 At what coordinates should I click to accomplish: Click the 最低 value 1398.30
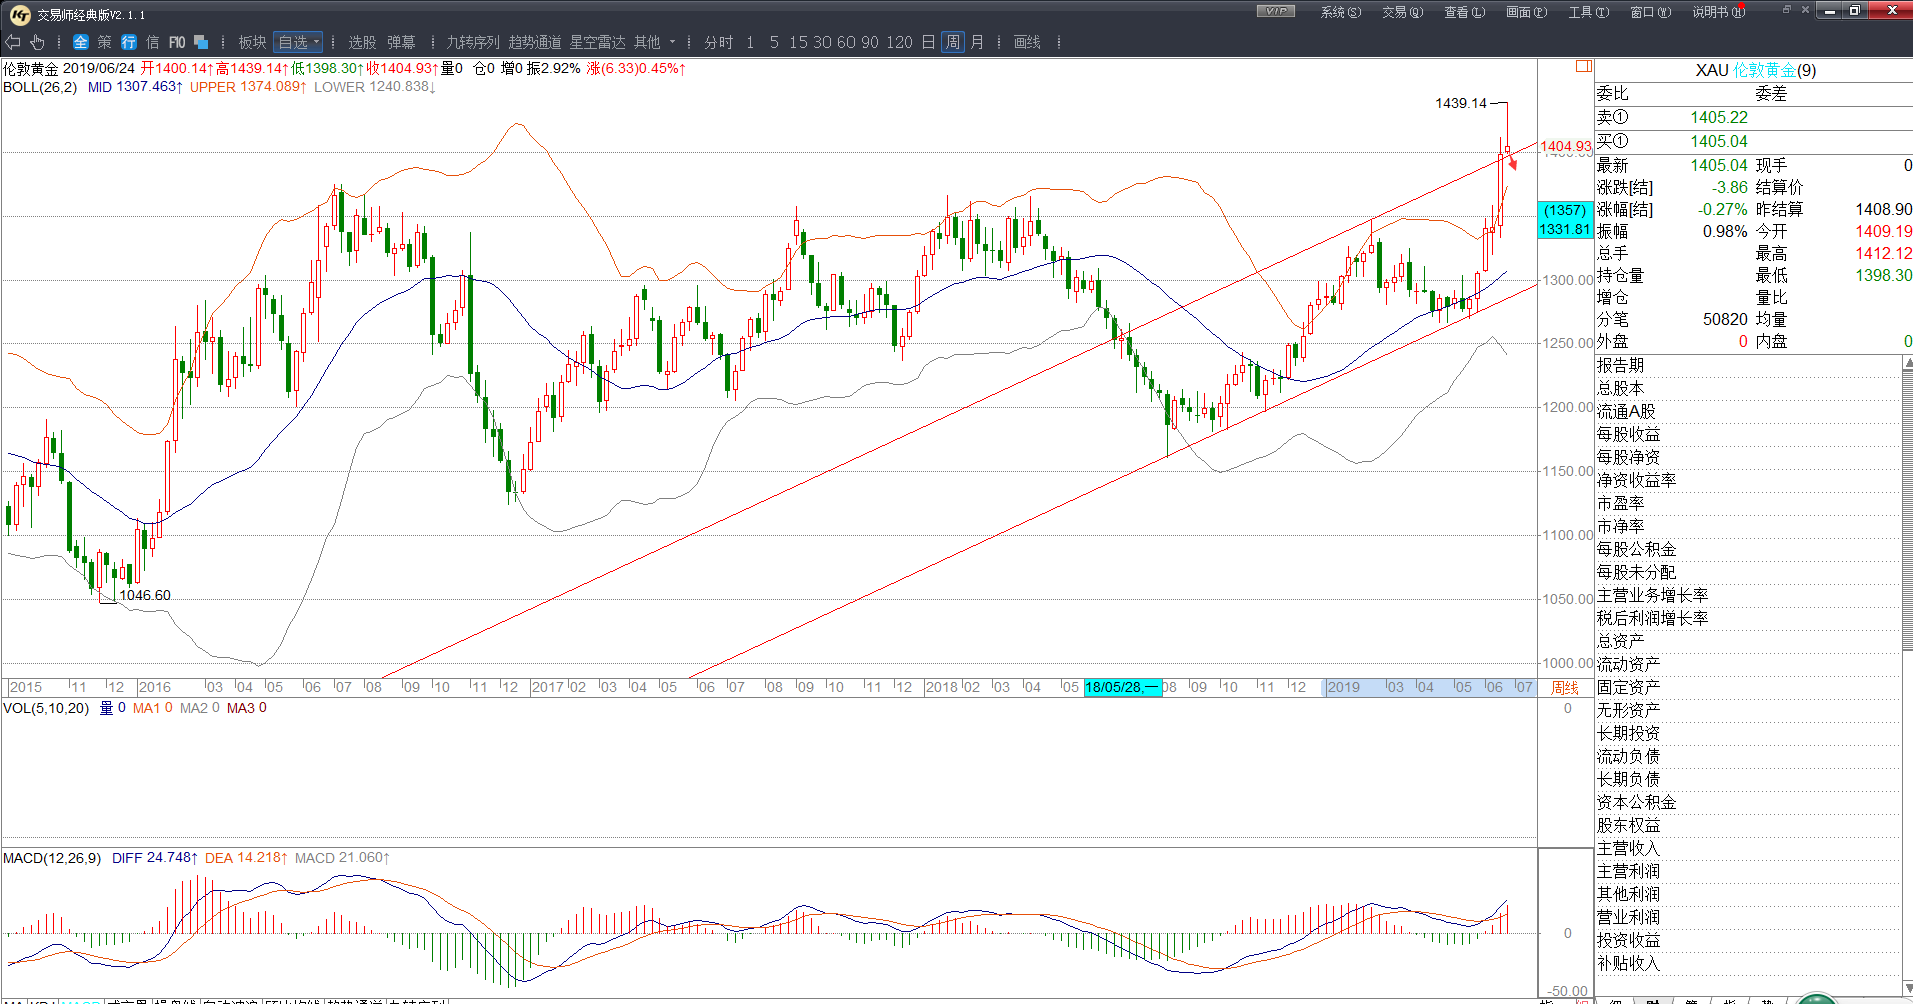[x=1884, y=275]
